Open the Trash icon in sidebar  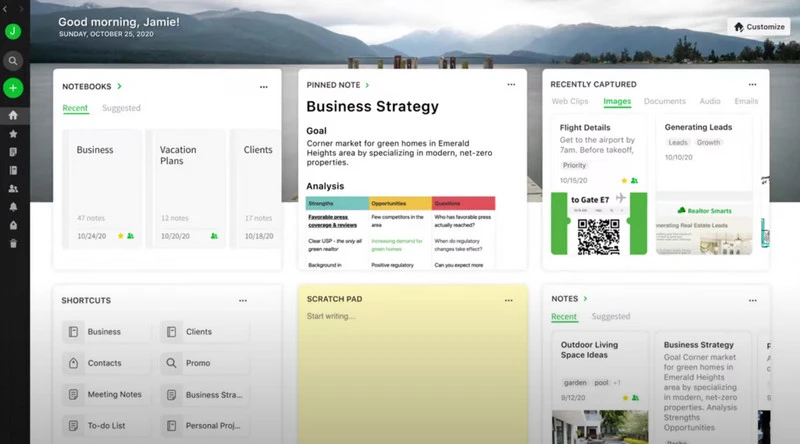click(13, 243)
